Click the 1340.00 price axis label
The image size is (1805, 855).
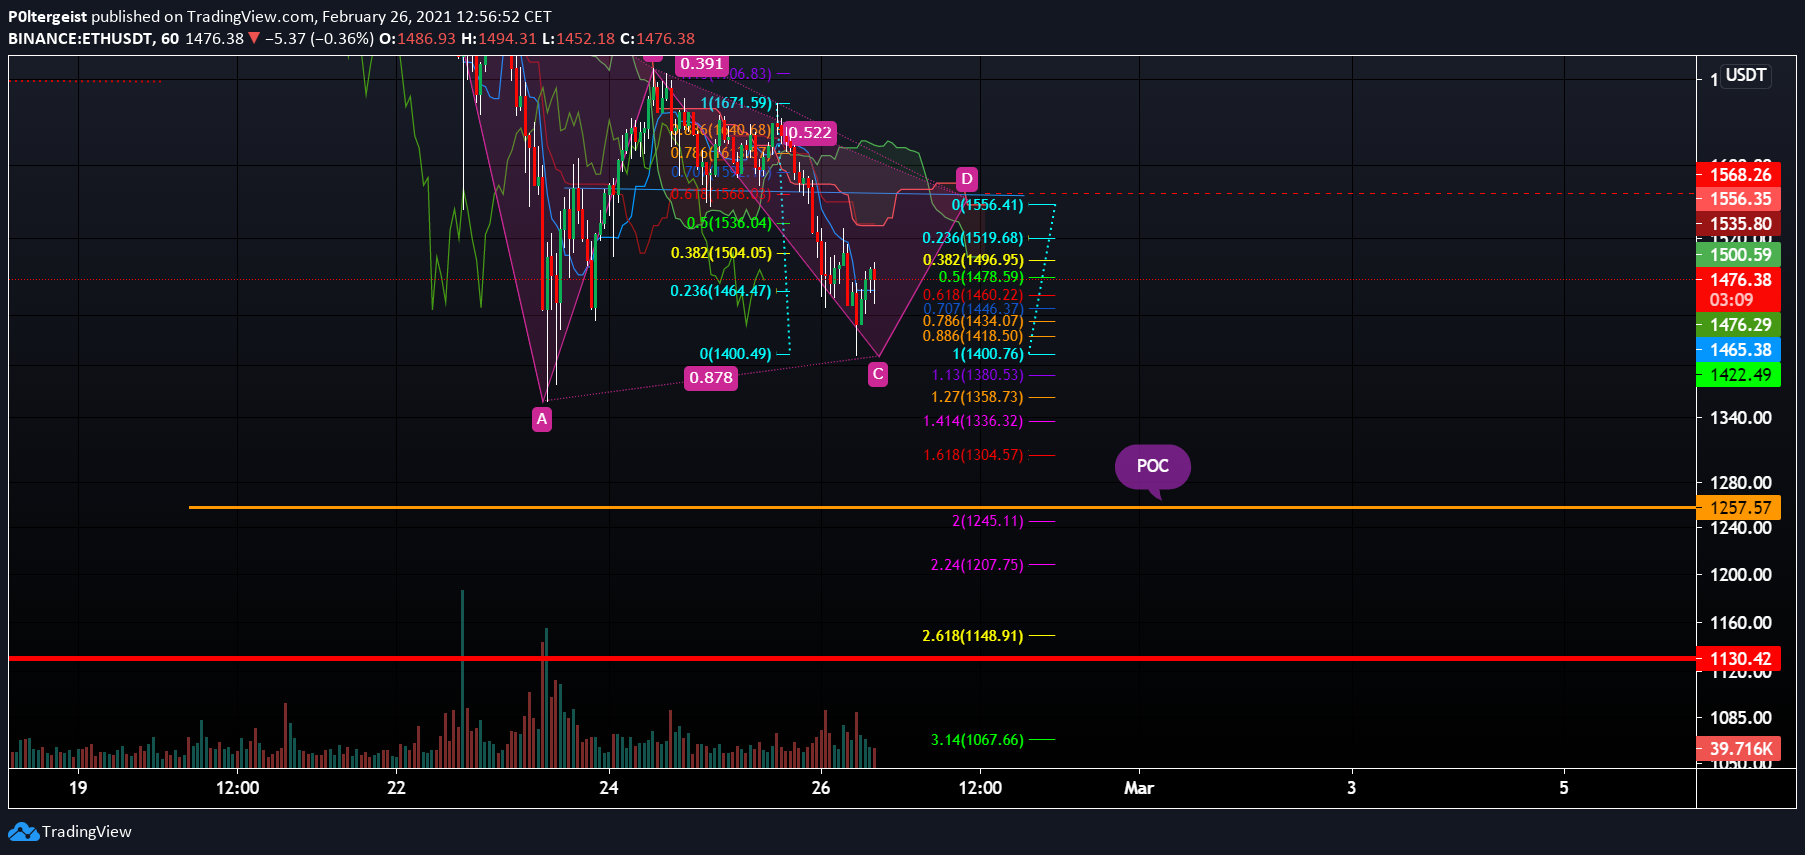coord(1741,418)
